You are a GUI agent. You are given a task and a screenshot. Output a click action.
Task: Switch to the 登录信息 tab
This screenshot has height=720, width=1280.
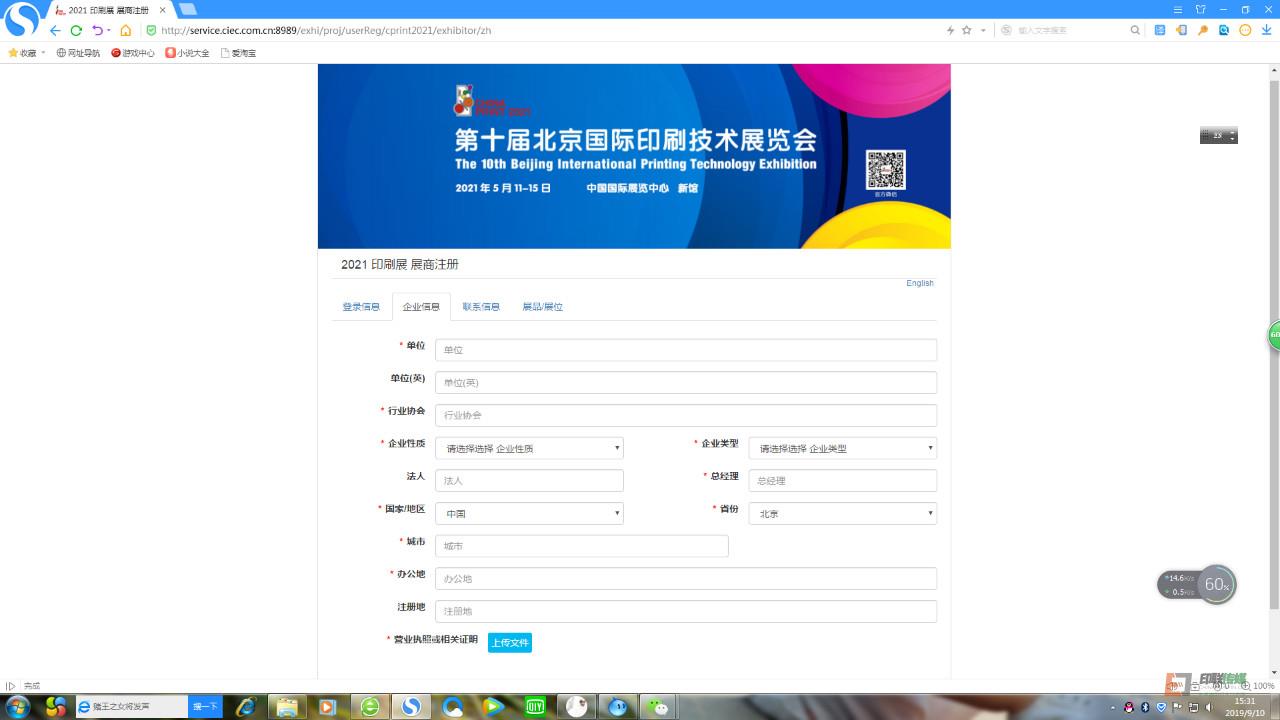pos(361,307)
